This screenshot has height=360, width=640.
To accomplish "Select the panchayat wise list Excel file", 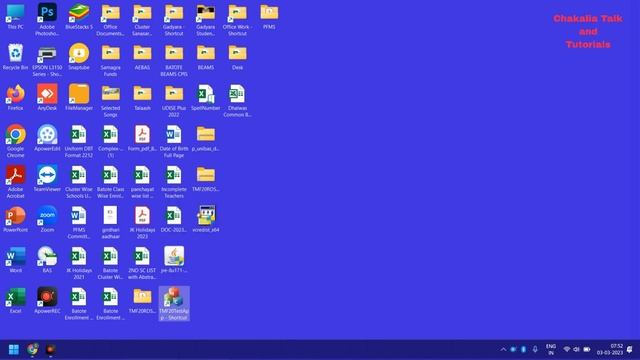I will tap(142, 182).
